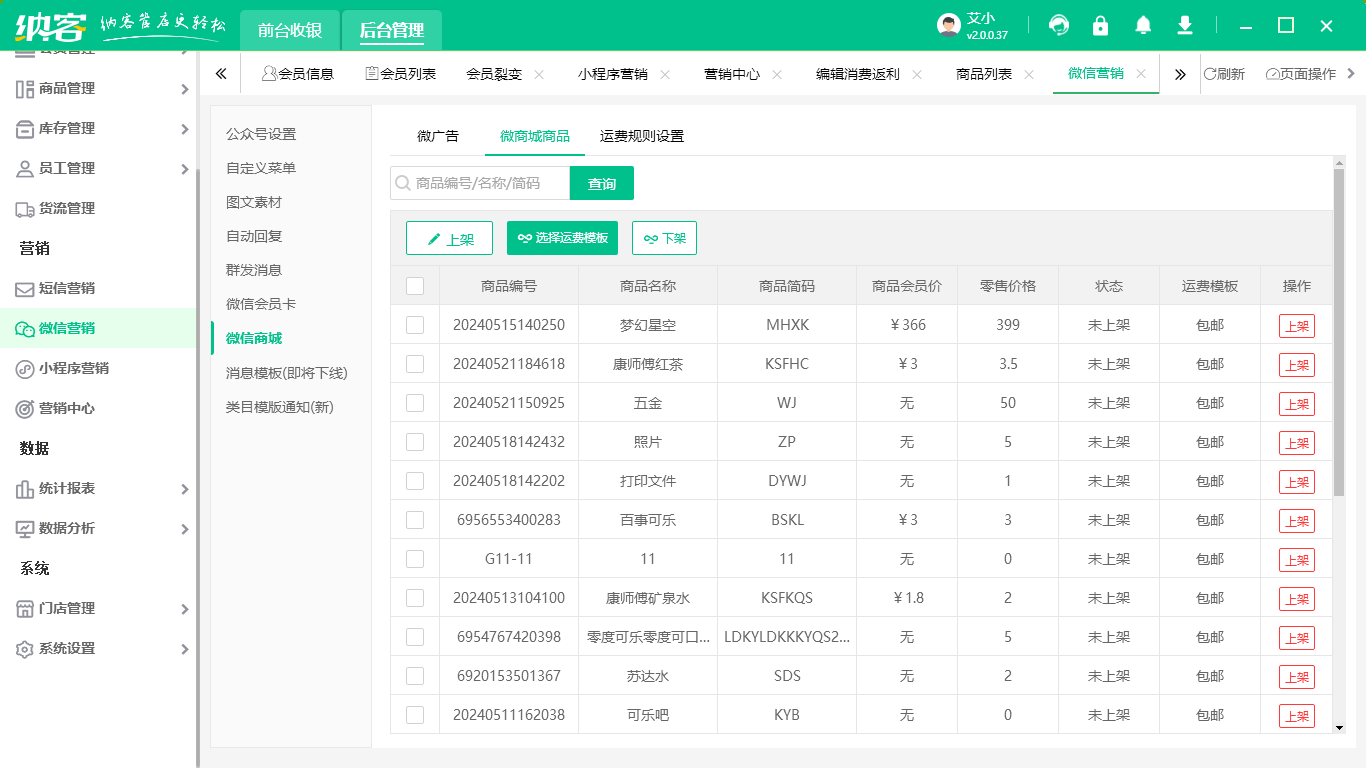Close the 会员裂变 tab
Image resolution: width=1366 pixels, height=768 pixels.
(x=539, y=74)
